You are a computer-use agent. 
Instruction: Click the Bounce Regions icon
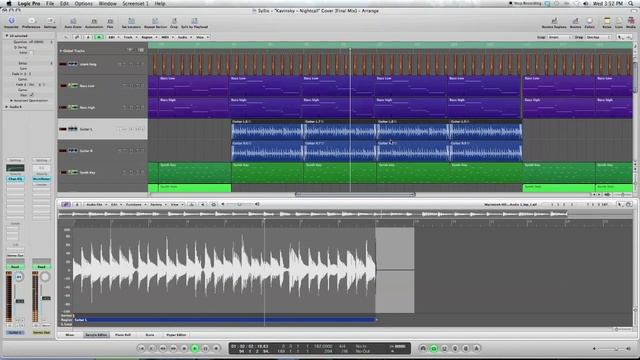coord(554,22)
